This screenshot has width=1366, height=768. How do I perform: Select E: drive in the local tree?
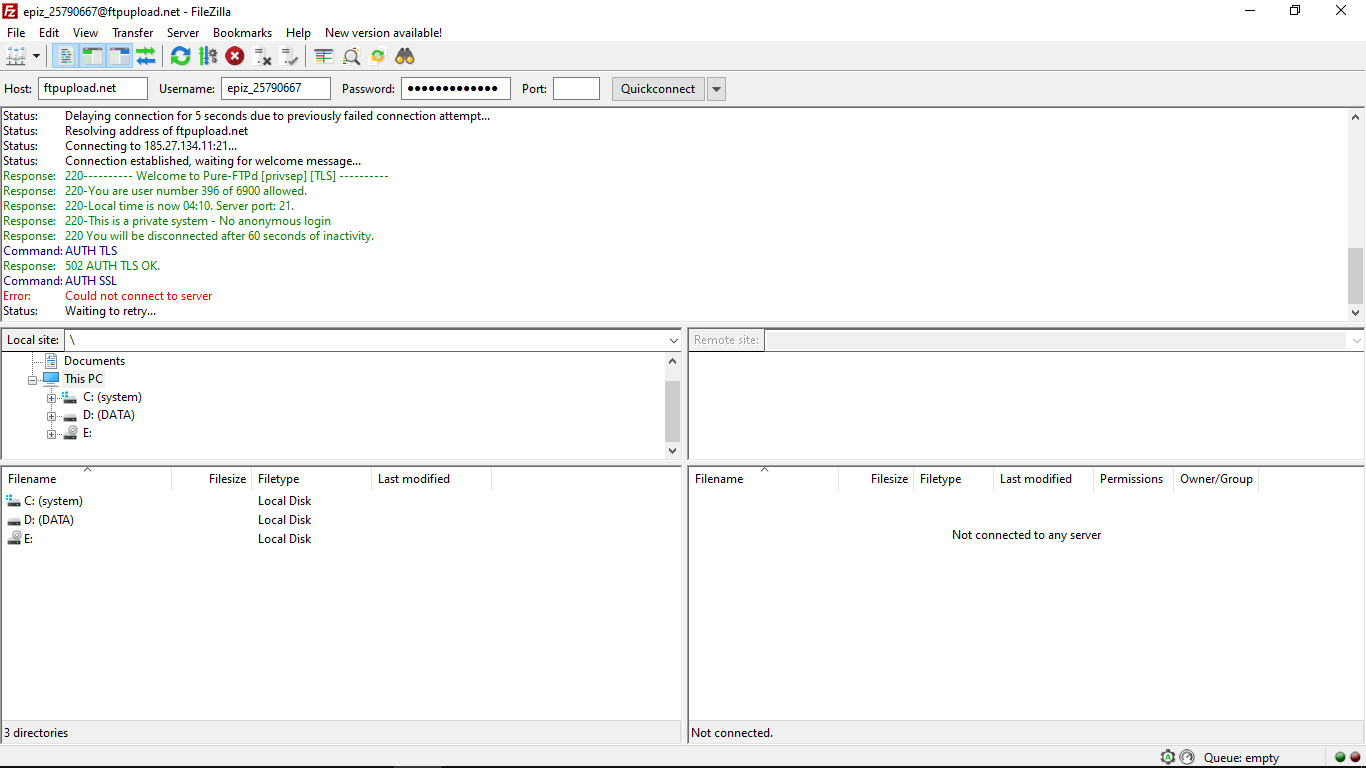(88, 433)
